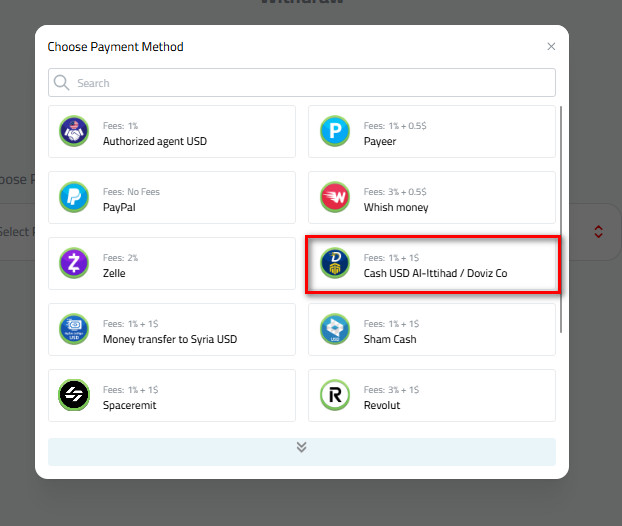Click the magnifying glass search icon
622x526 pixels.
click(x=61, y=83)
